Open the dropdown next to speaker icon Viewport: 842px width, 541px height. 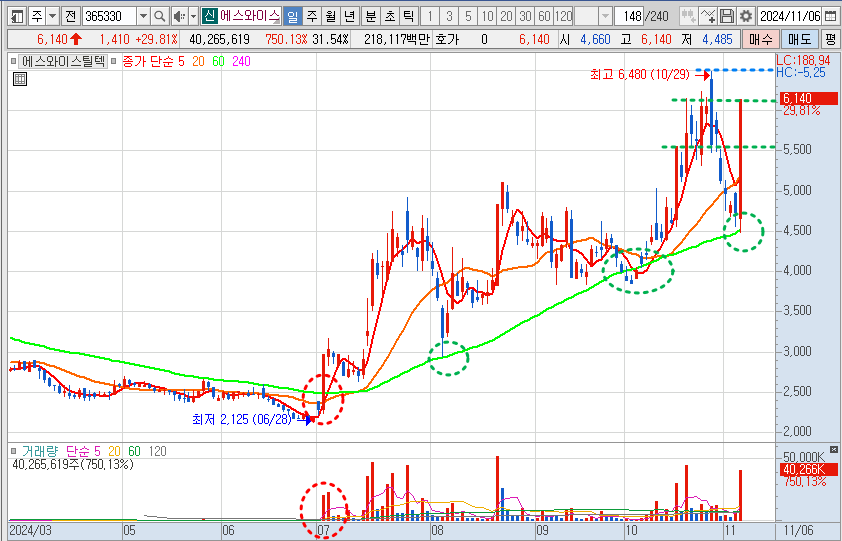point(193,17)
